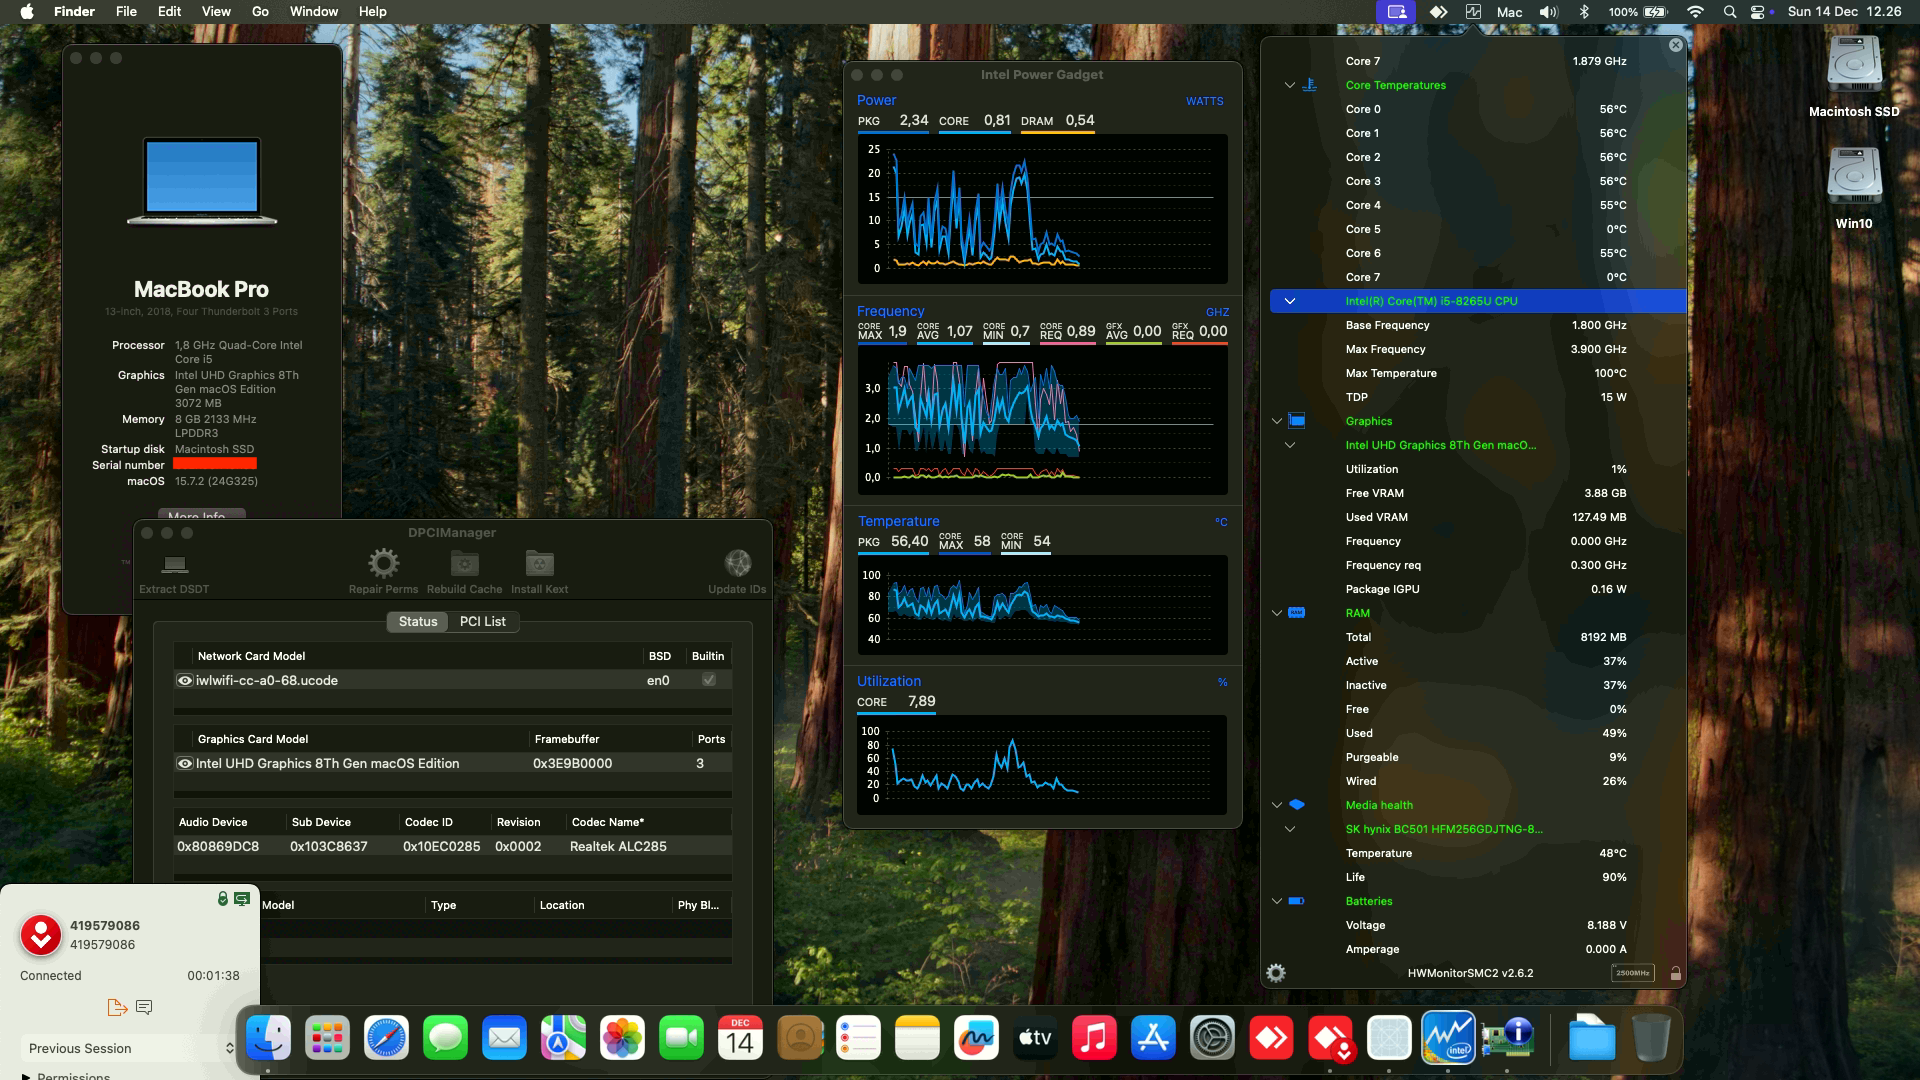Toggle the eye icon beside iwlwifi-cc-a0-68.ucode
The width and height of the screenshot is (1920, 1080).
click(x=185, y=680)
